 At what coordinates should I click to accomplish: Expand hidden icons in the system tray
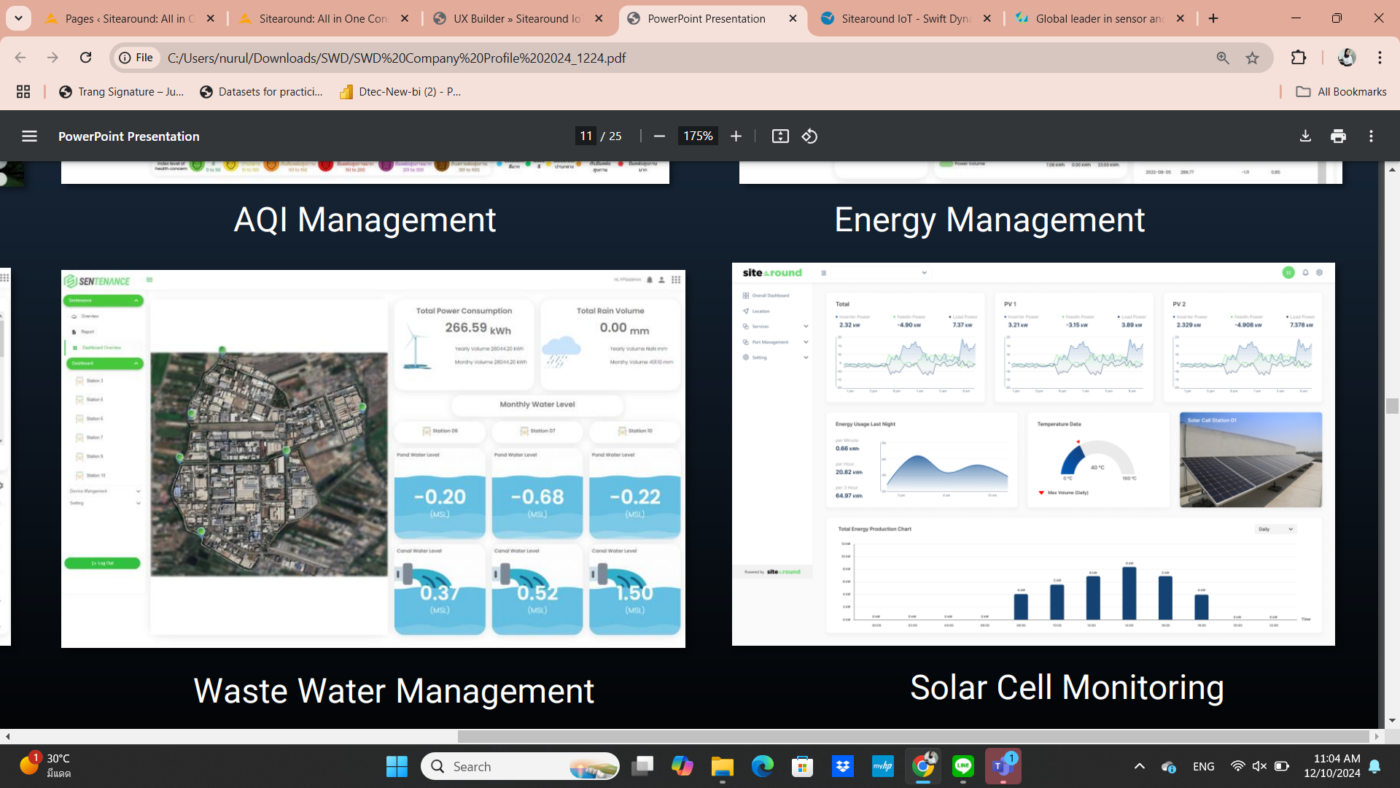point(1139,766)
